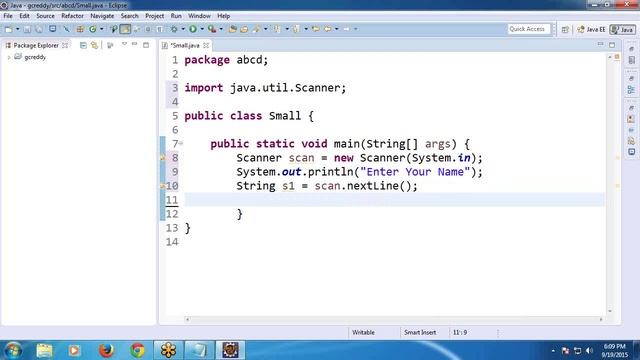This screenshot has height=360, width=640.
Task: Click the Forward navigation arrow
Action: pyautogui.click(x=347, y=29)
